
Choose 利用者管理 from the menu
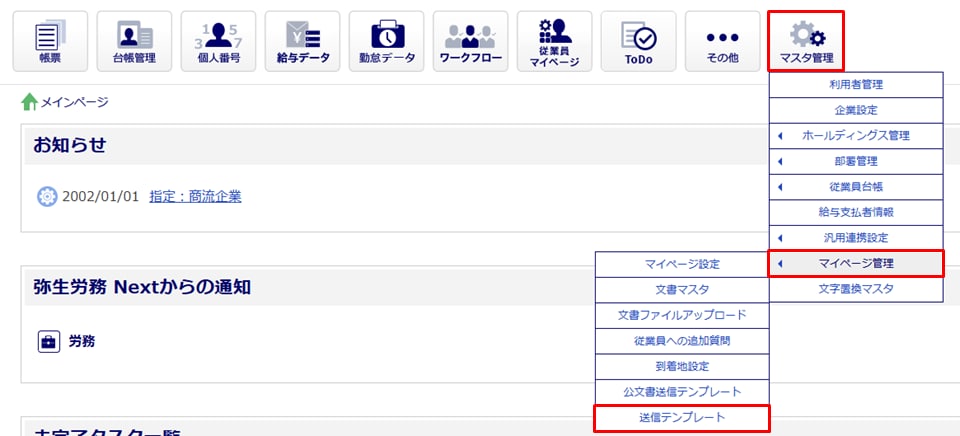(856, 84)
